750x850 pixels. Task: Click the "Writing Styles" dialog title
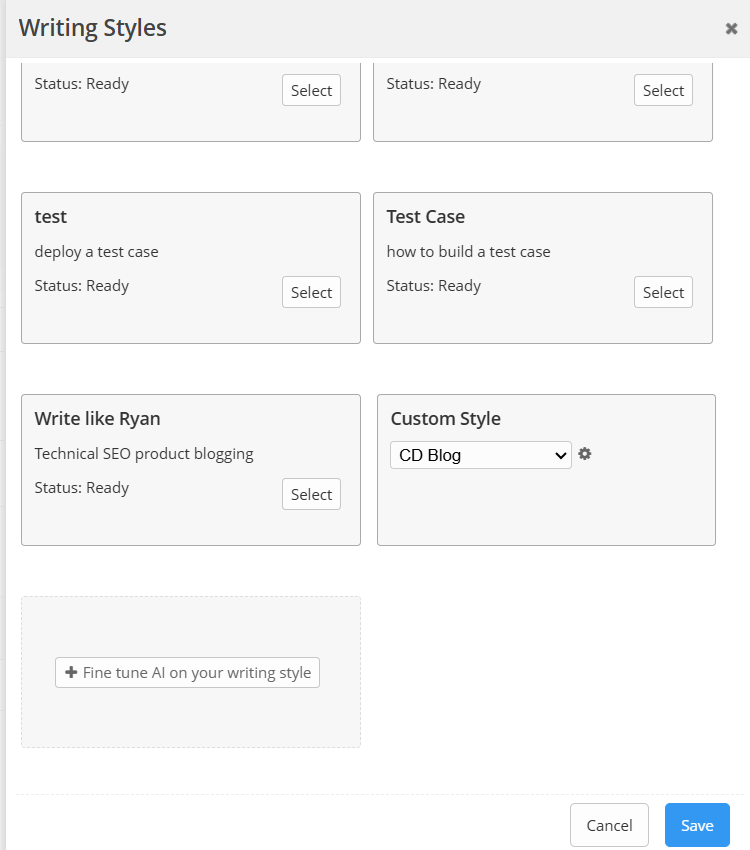pyautogui.click(x=93, y=28)
